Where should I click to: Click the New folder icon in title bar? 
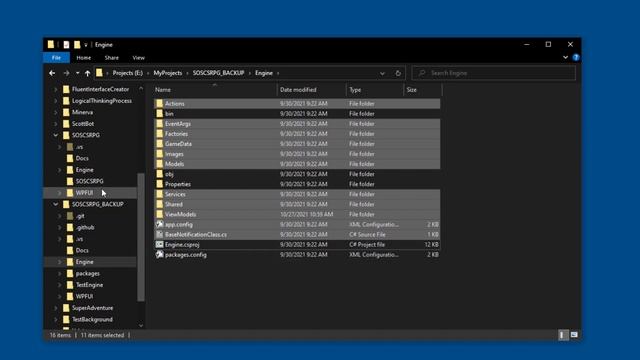point(77,45)
